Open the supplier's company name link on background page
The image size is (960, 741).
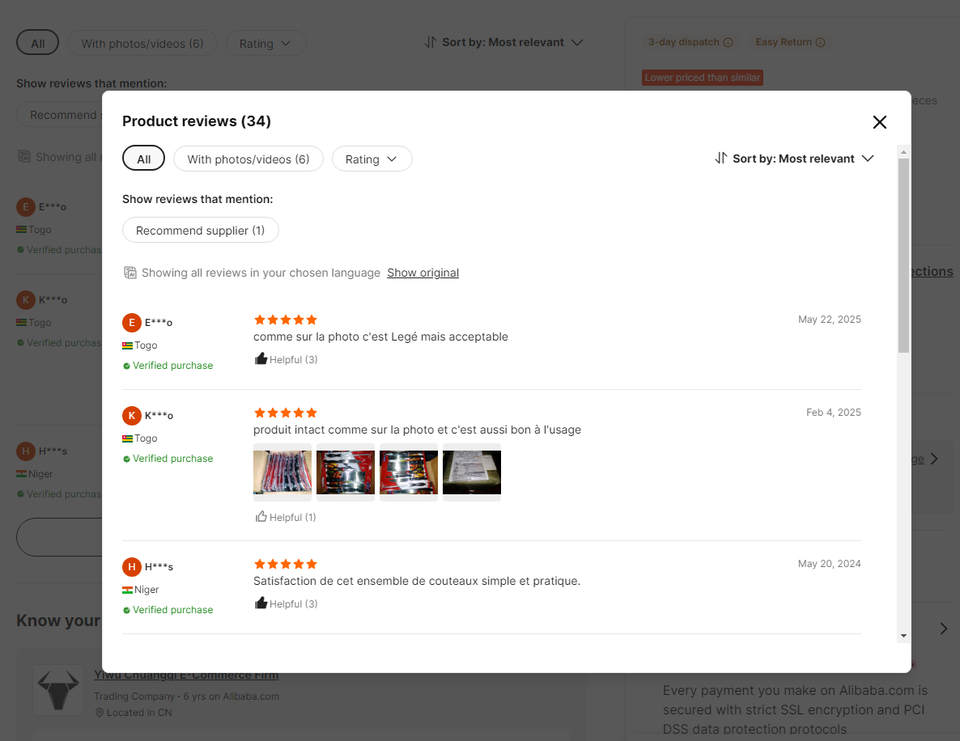click(186, 675)
